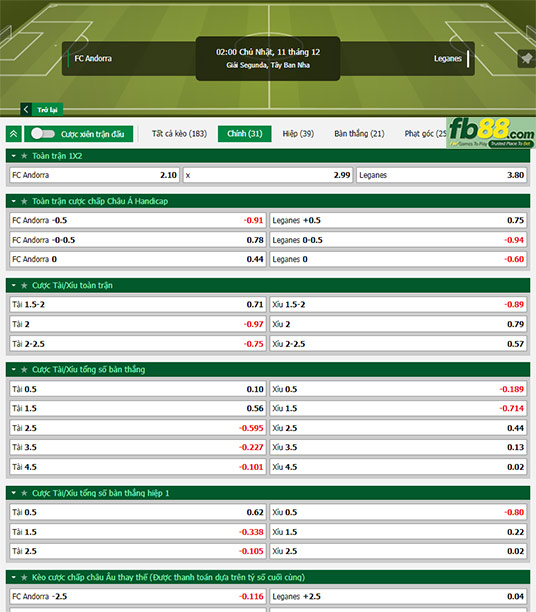Select FC Andorra -2.5 at -0.116
The width and height of the screenshot is (536, 612).
(x=138, y=596)
